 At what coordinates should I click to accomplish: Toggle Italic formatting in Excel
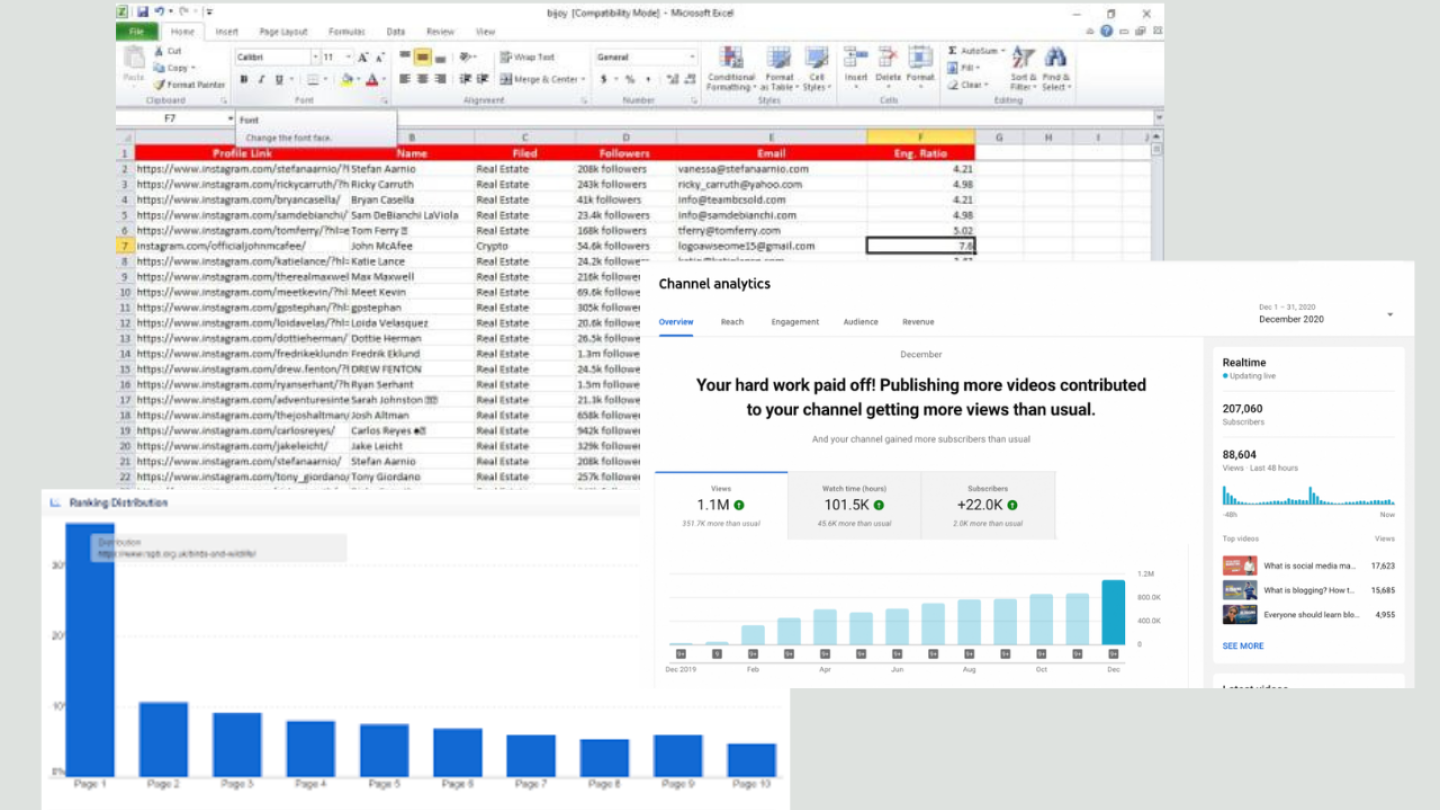coord(261,79)
